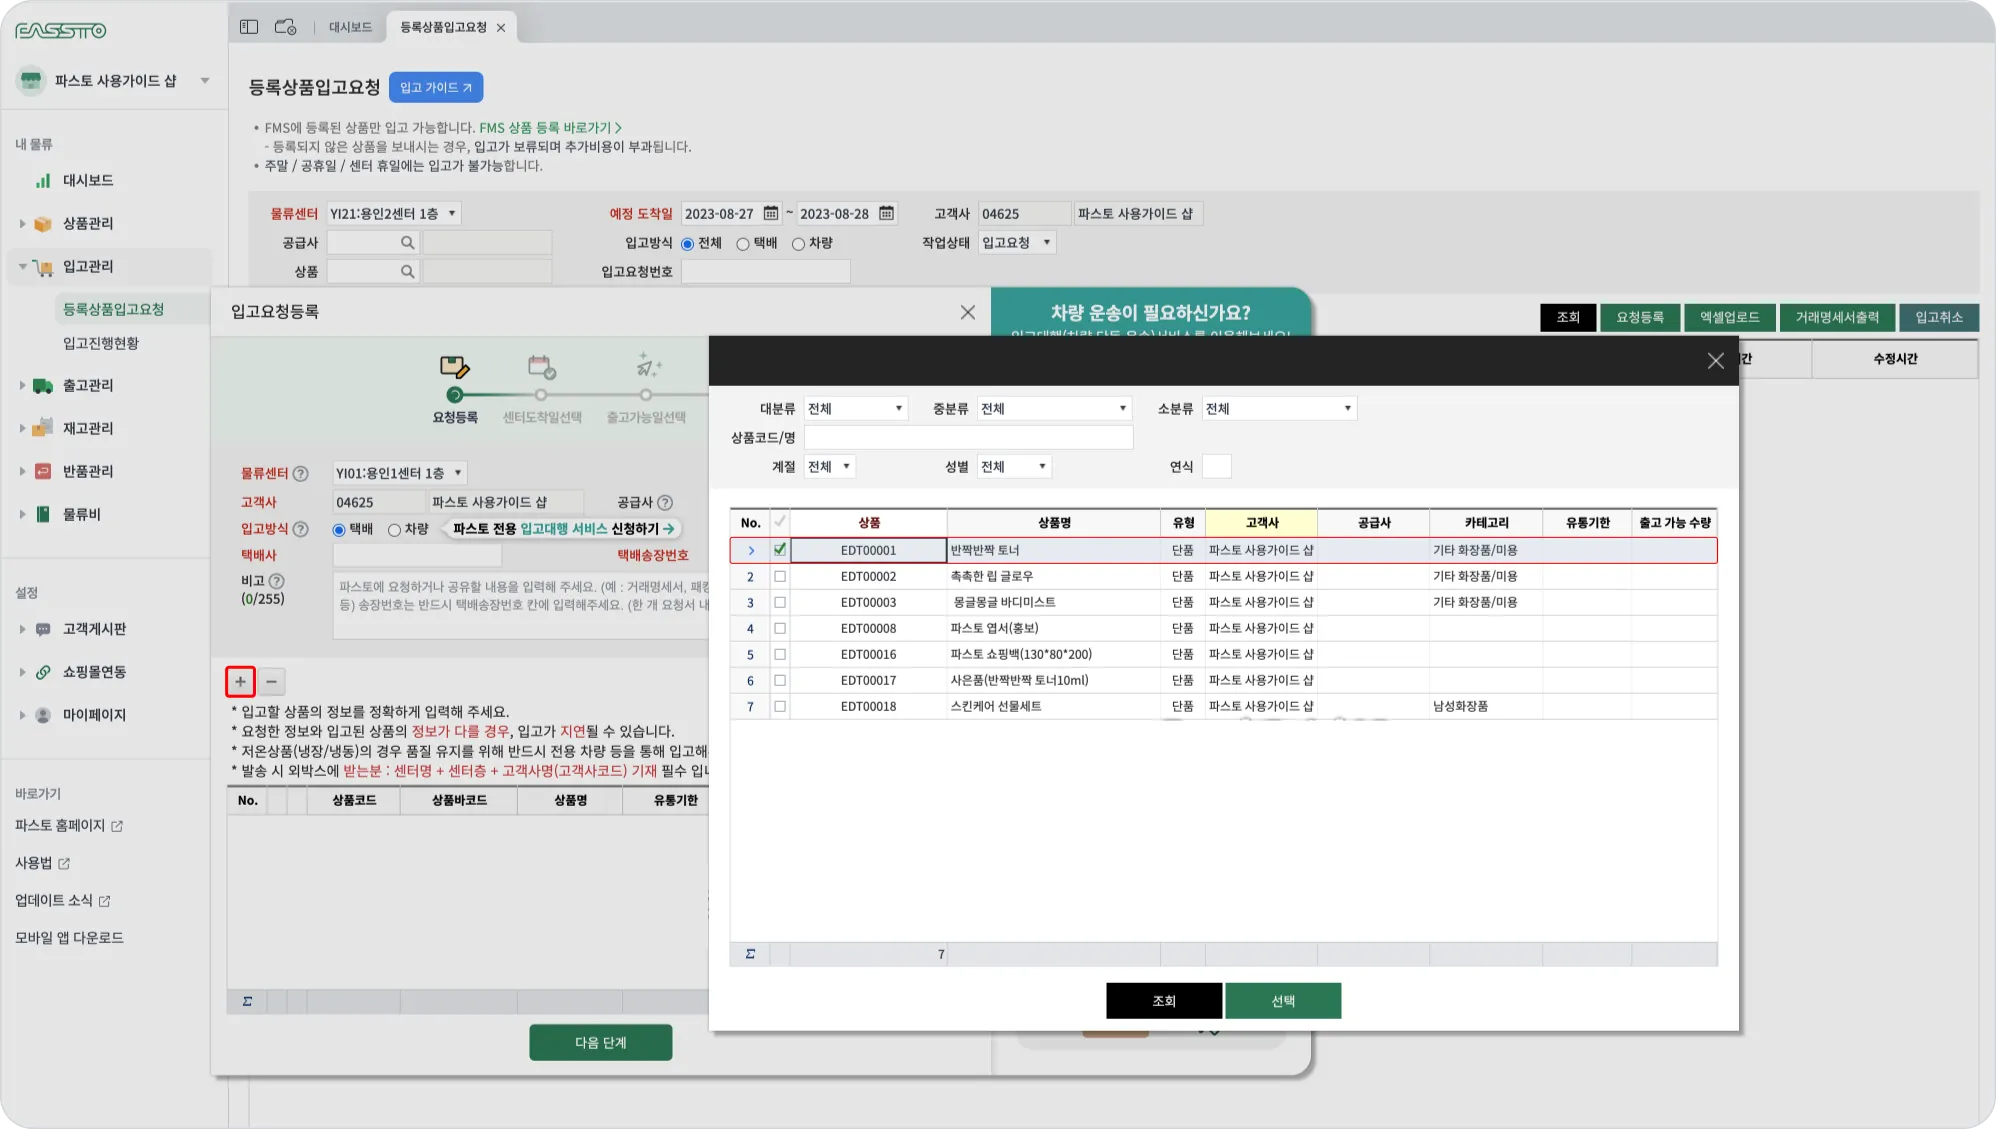
Task: Click the 요청등록 progress step marker
Action: click(x=455, y=395)
